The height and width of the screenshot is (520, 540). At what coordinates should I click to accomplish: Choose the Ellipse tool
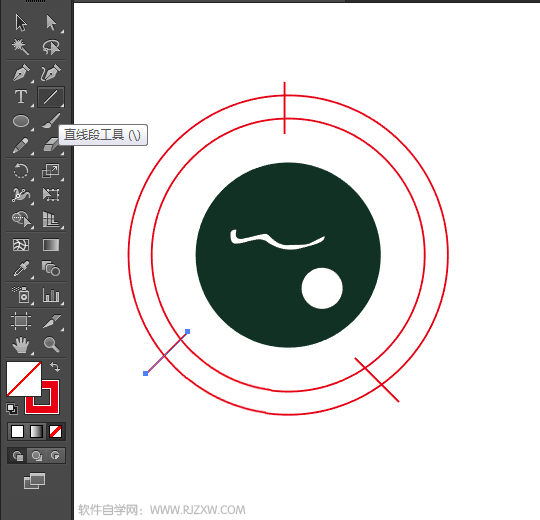pos(21,121)
